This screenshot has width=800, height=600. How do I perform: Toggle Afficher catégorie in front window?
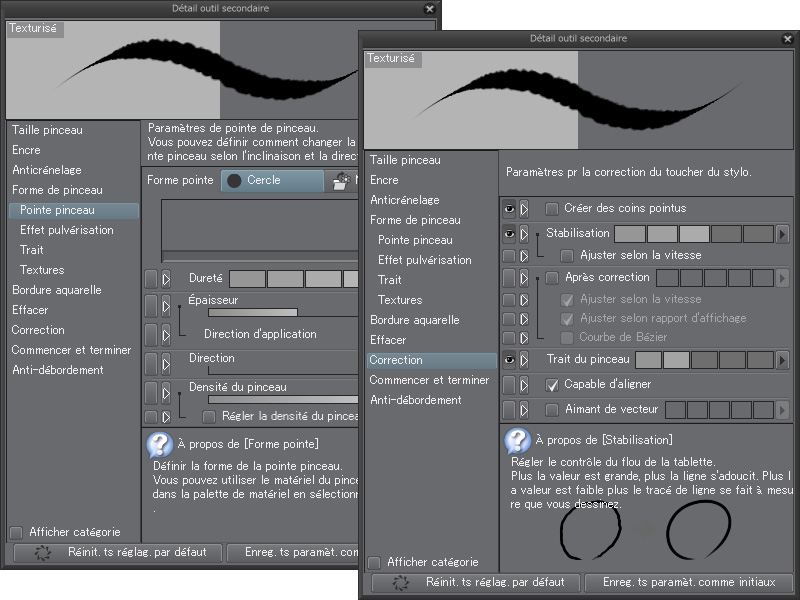[374, 563]
